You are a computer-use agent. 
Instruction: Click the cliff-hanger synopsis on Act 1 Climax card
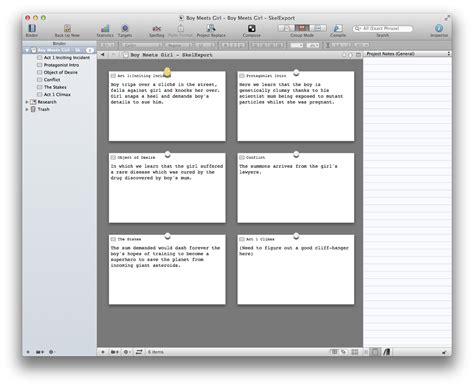(294, 251)
